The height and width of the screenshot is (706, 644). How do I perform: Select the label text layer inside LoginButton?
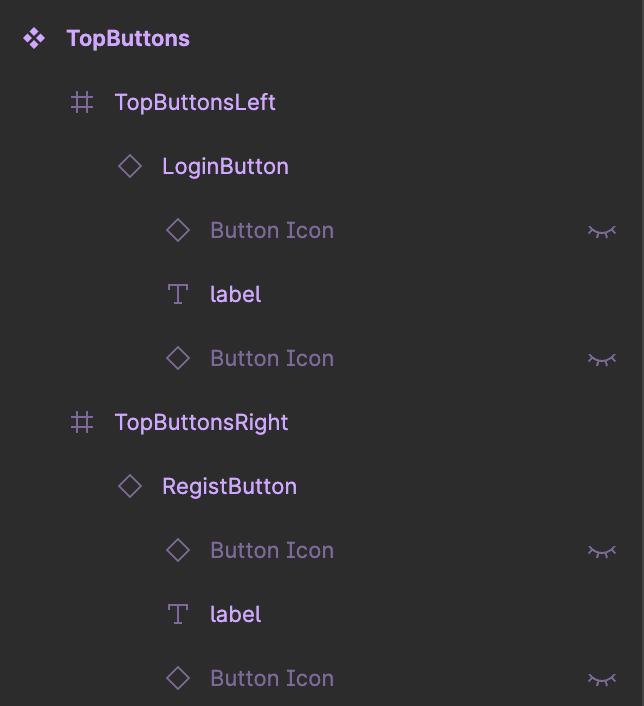[x=235, y=294]
